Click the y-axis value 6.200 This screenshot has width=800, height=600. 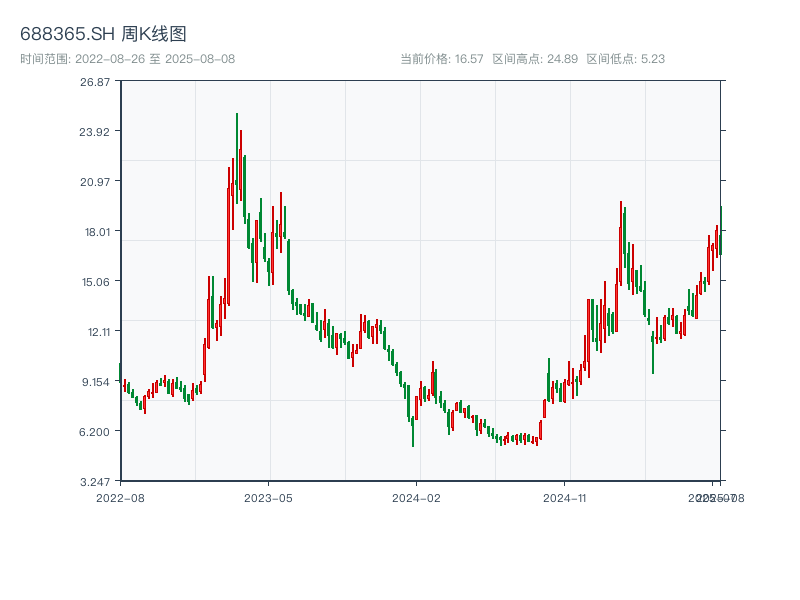(x=94, y=432)
